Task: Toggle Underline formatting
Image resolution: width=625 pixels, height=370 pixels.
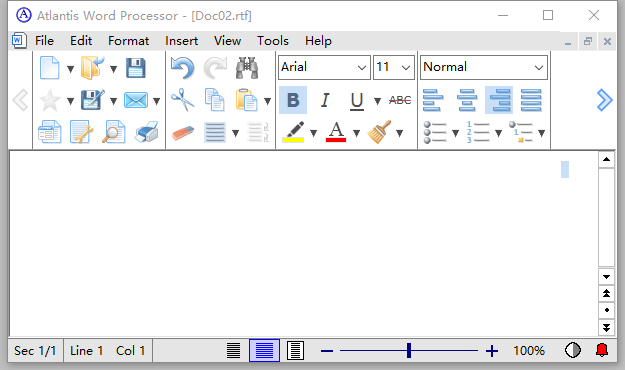Action: [357, 101]
